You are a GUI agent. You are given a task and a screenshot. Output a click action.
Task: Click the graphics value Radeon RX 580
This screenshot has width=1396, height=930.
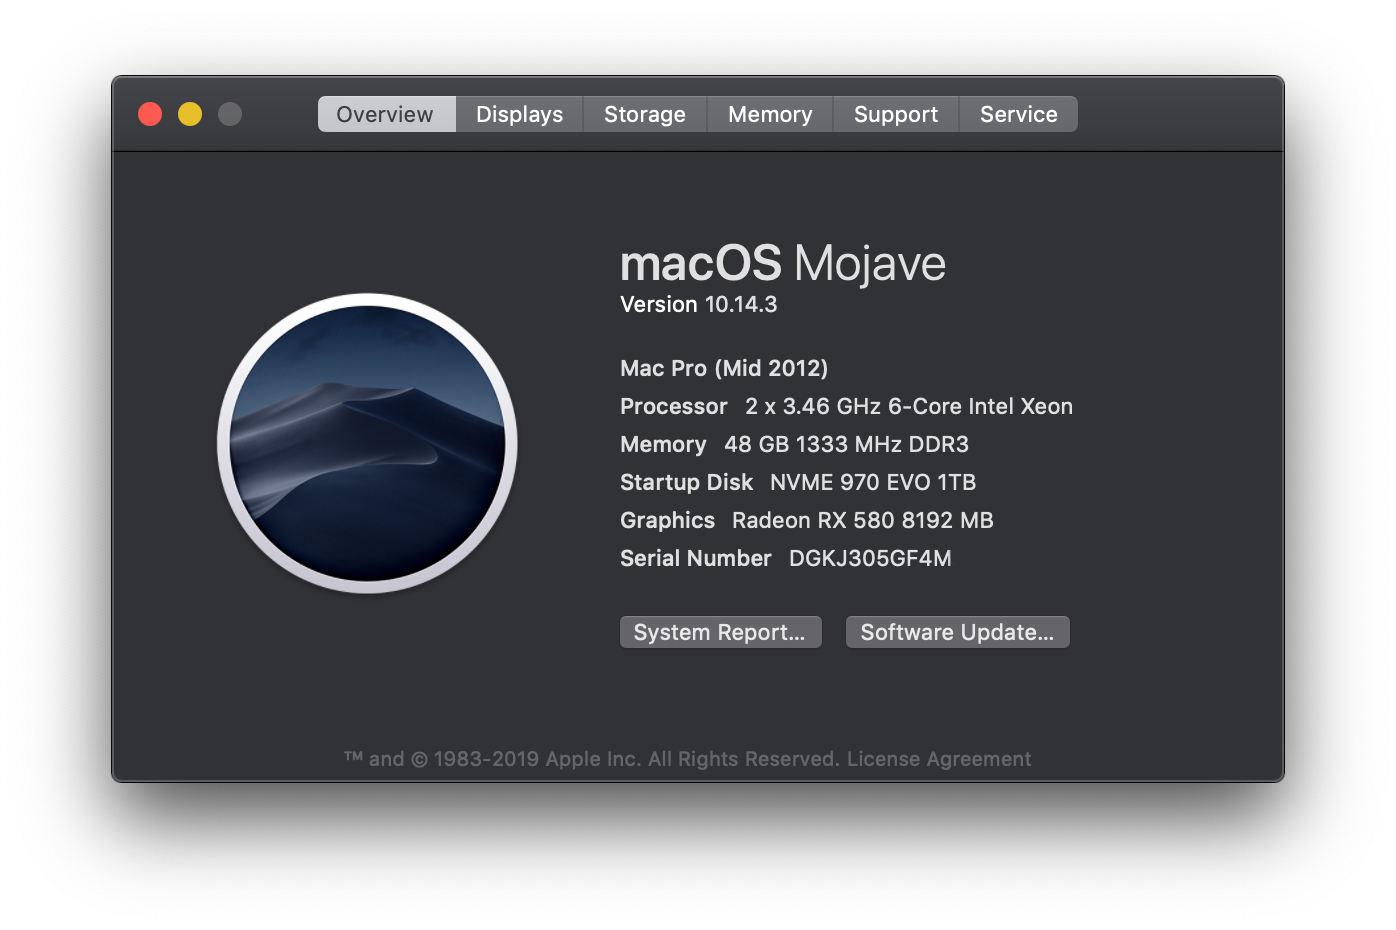pos(862,520)
